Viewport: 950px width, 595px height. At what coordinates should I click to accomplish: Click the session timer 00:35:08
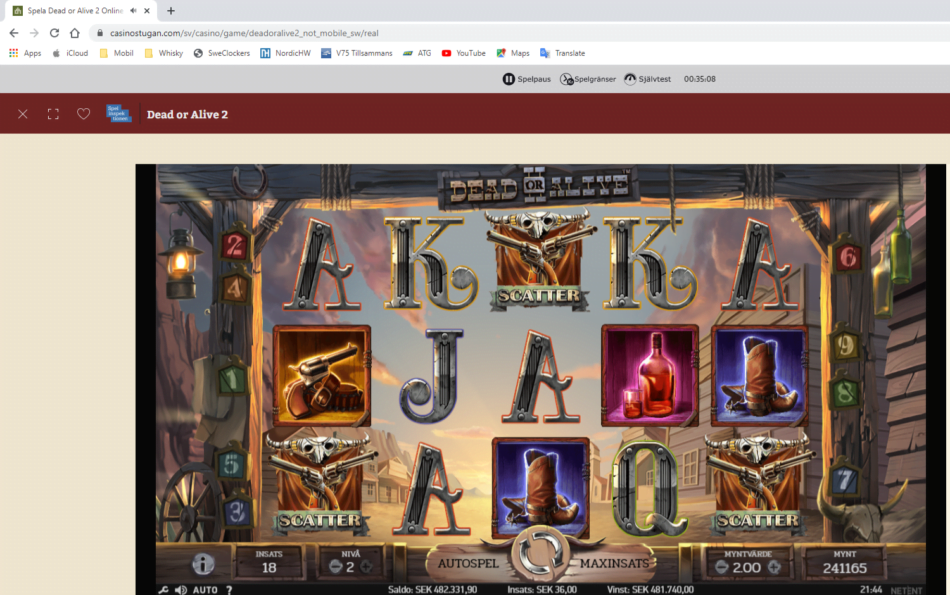coord(700,79)
